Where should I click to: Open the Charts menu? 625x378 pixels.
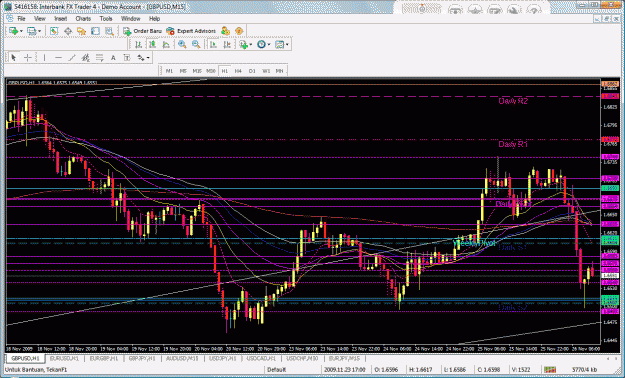click(83, 19)
